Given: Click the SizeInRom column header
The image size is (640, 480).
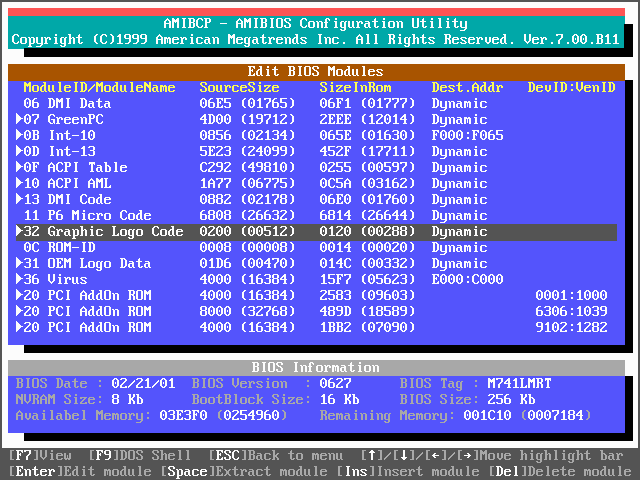Looking at the screenshot, I should (356, 87).
